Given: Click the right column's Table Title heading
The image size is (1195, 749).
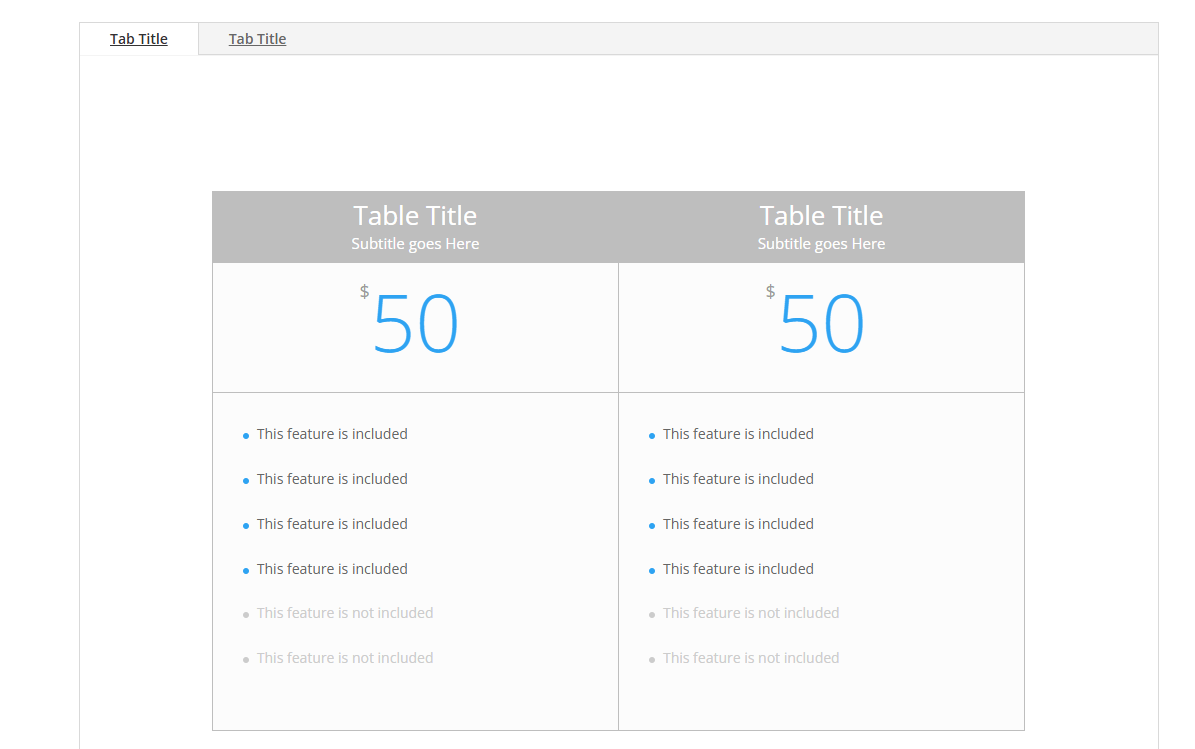Looking at the screenshot, I should pos(821,216).
